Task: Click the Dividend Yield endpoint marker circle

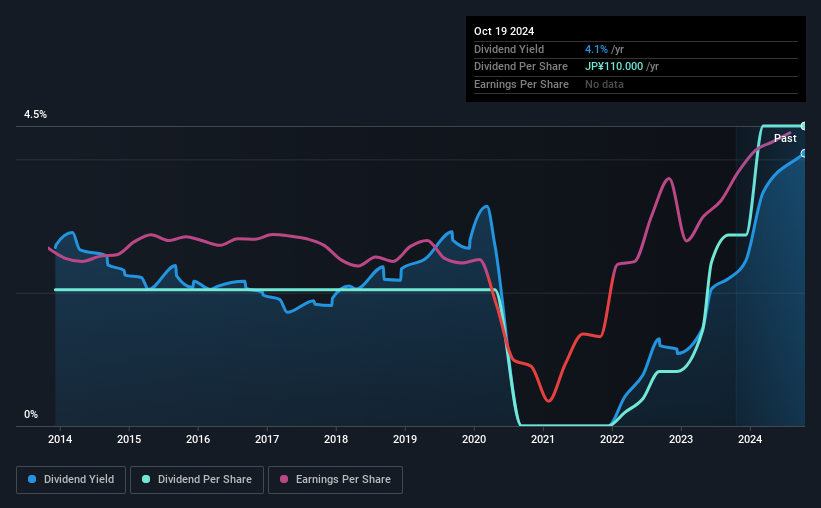Action: 803,153
